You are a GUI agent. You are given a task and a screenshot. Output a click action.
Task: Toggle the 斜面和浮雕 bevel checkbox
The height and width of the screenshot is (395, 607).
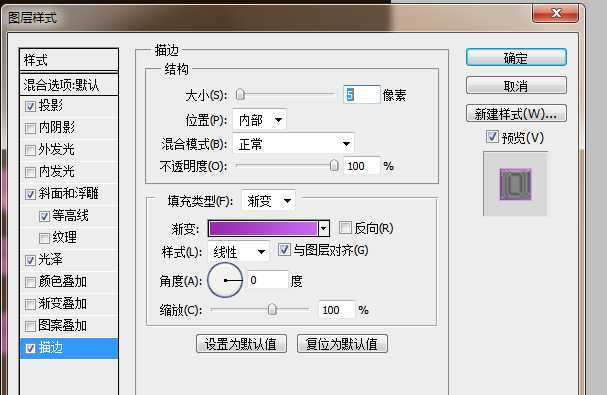[30, 194]
